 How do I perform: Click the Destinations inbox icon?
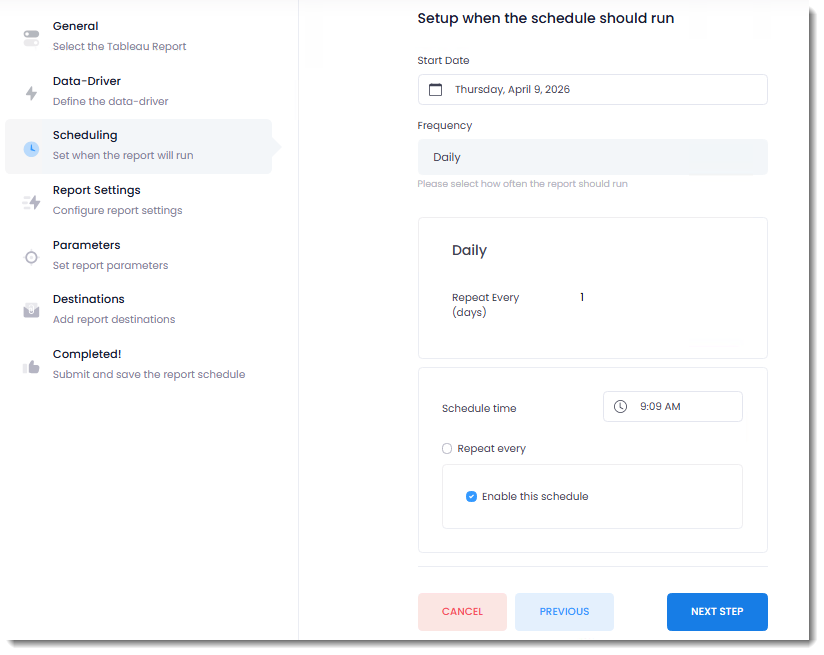point(31,311)
